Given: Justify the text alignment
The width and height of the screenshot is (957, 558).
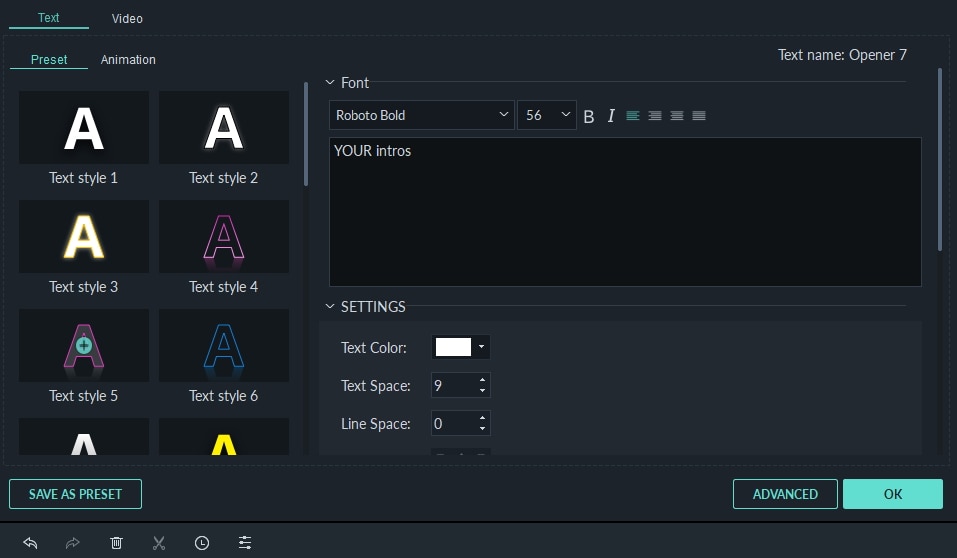Looking at the screenshot, I should (699, 116).
